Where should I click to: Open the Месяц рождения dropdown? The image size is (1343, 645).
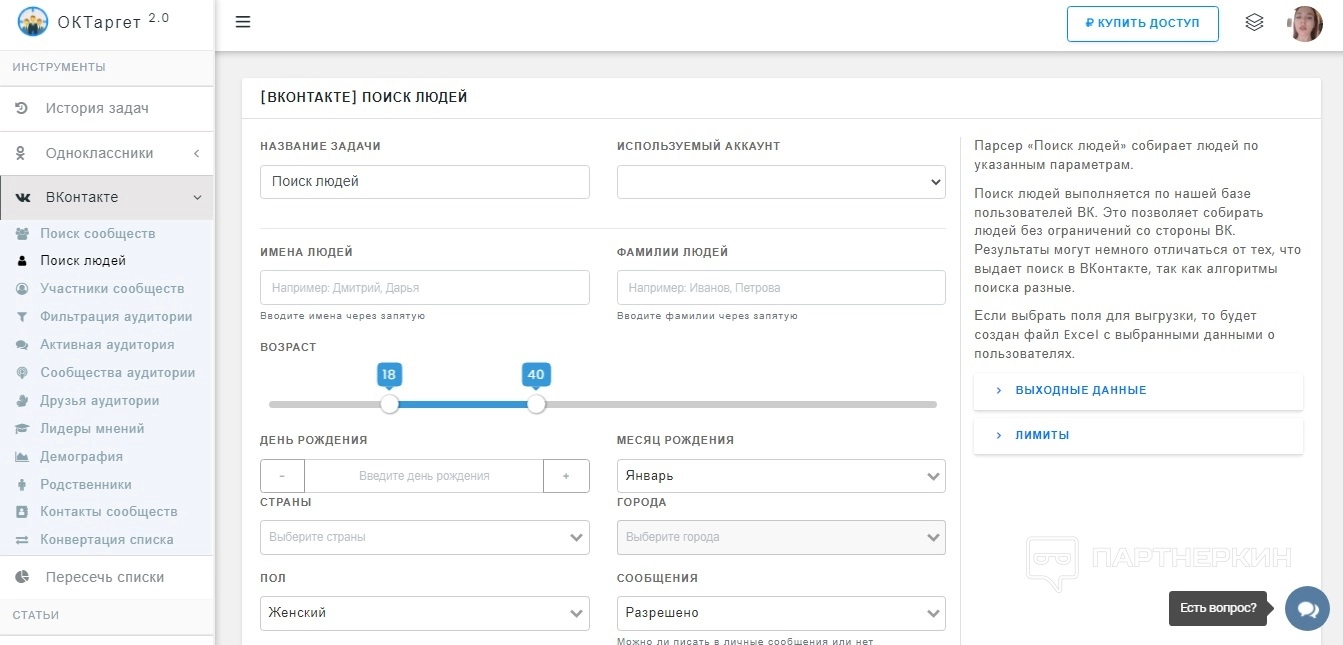tap(781, 476)
